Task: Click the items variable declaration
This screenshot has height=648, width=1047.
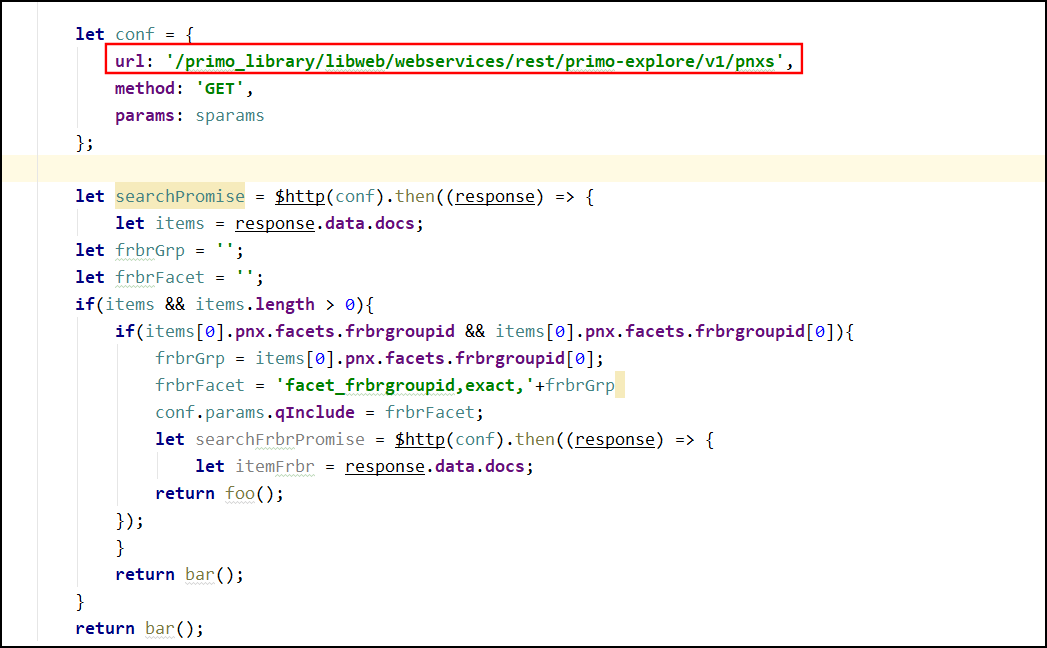Action: pos(180,224)
